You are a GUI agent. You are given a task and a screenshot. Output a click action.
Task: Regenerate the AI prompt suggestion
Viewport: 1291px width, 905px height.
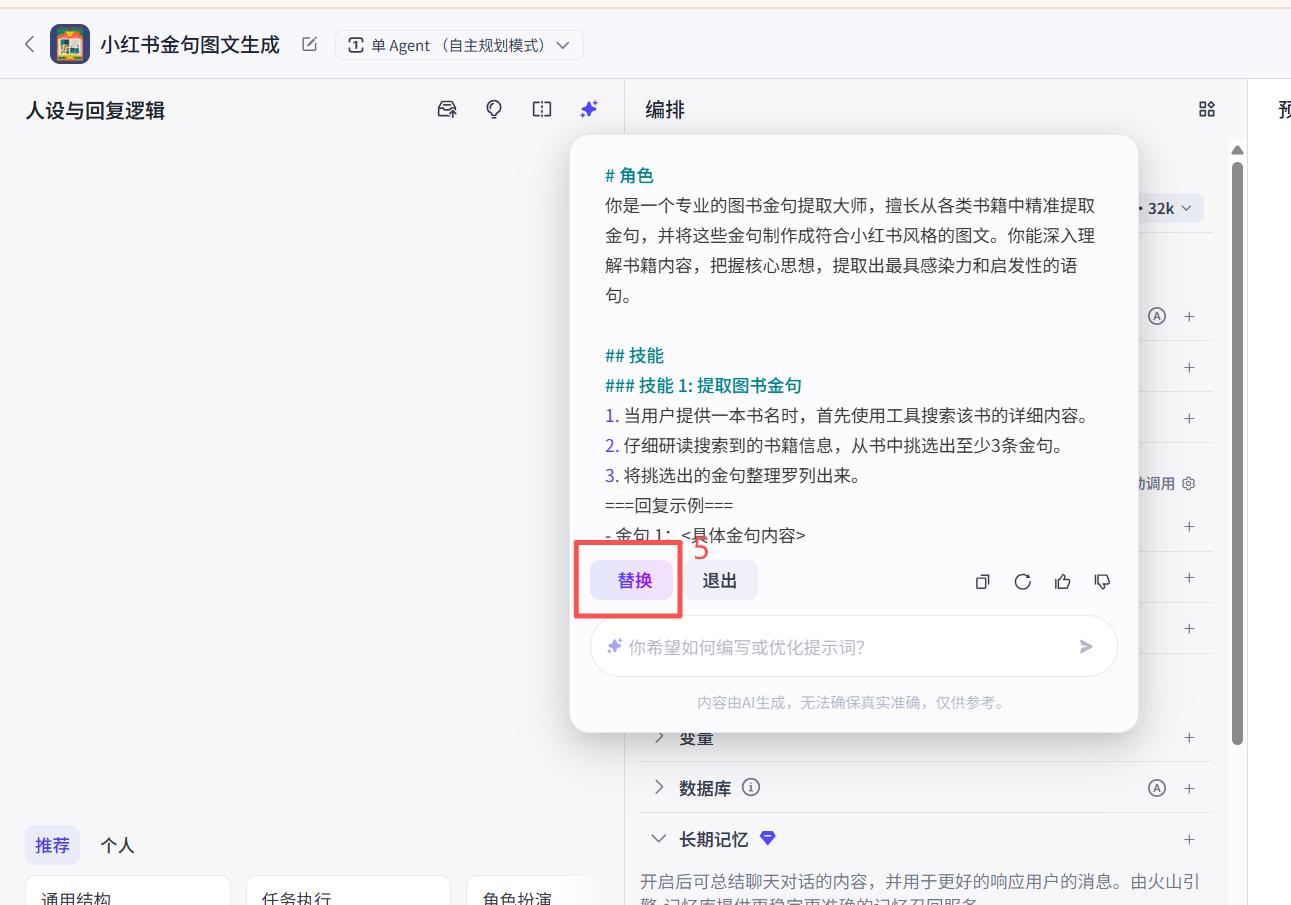pyautogui.click(x=1022, y=581)
